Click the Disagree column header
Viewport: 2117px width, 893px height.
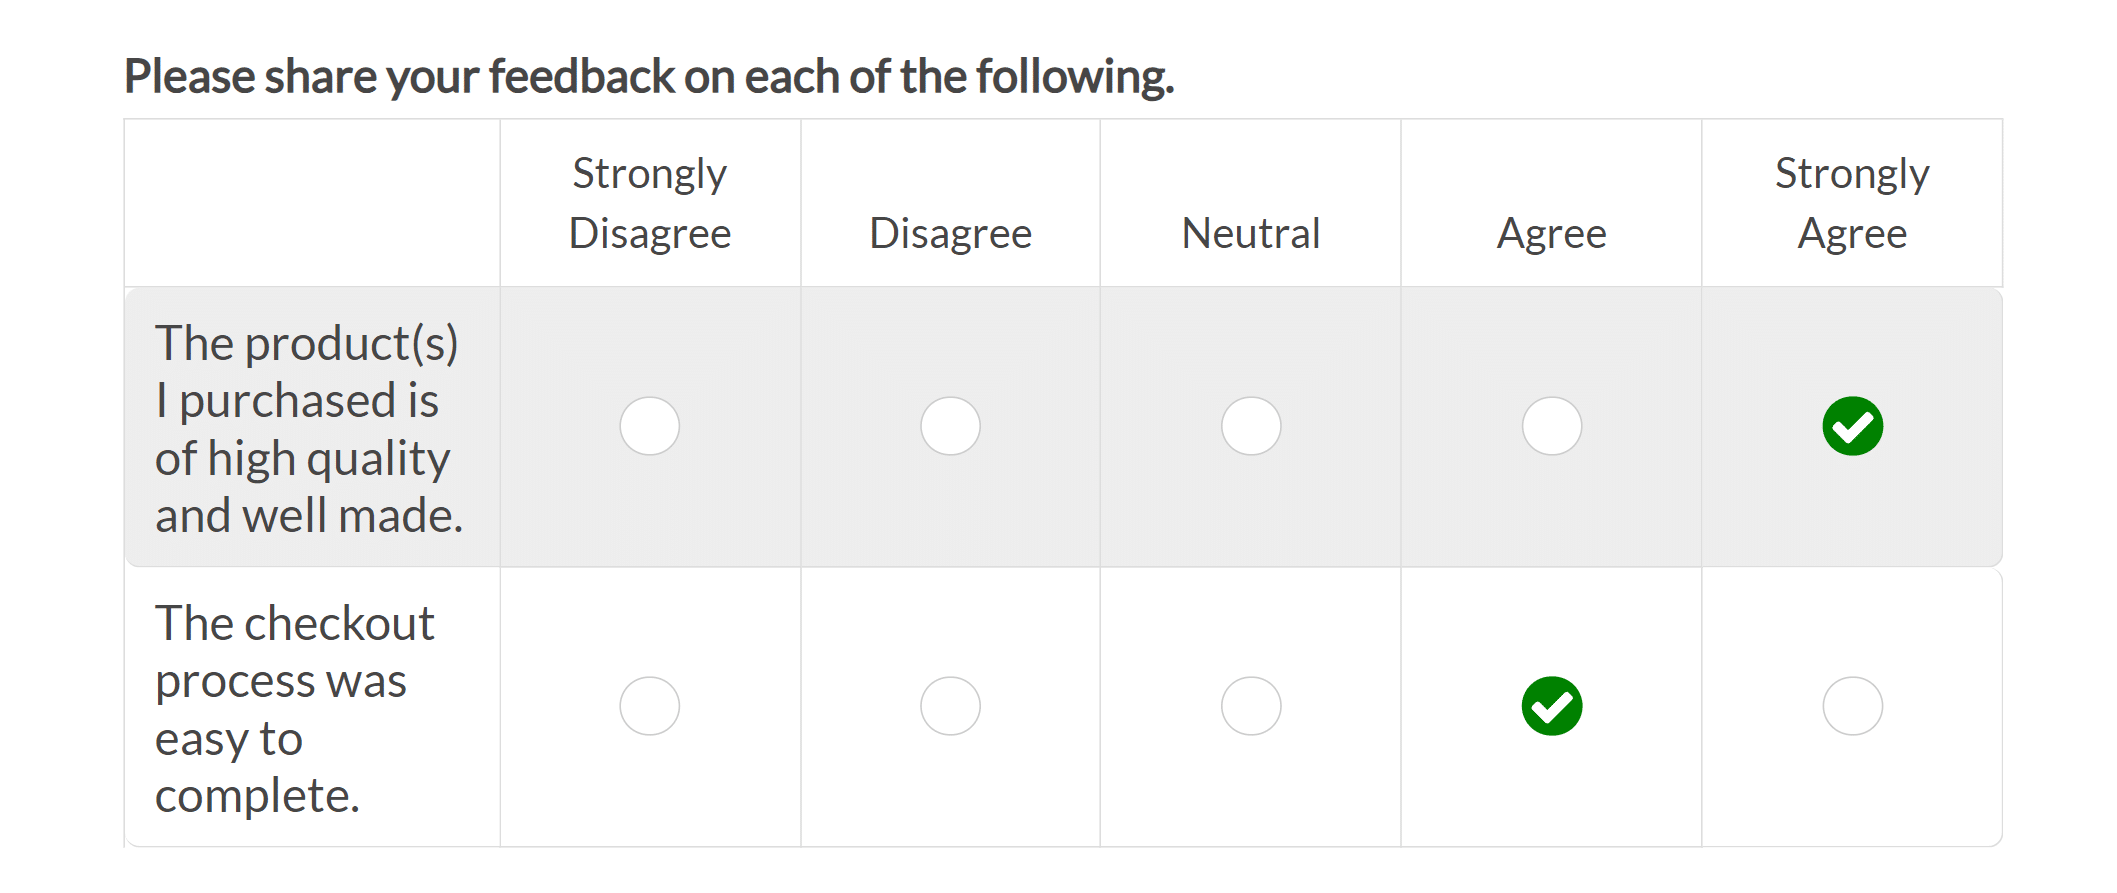pyautogui.click(x=950, y=233)
